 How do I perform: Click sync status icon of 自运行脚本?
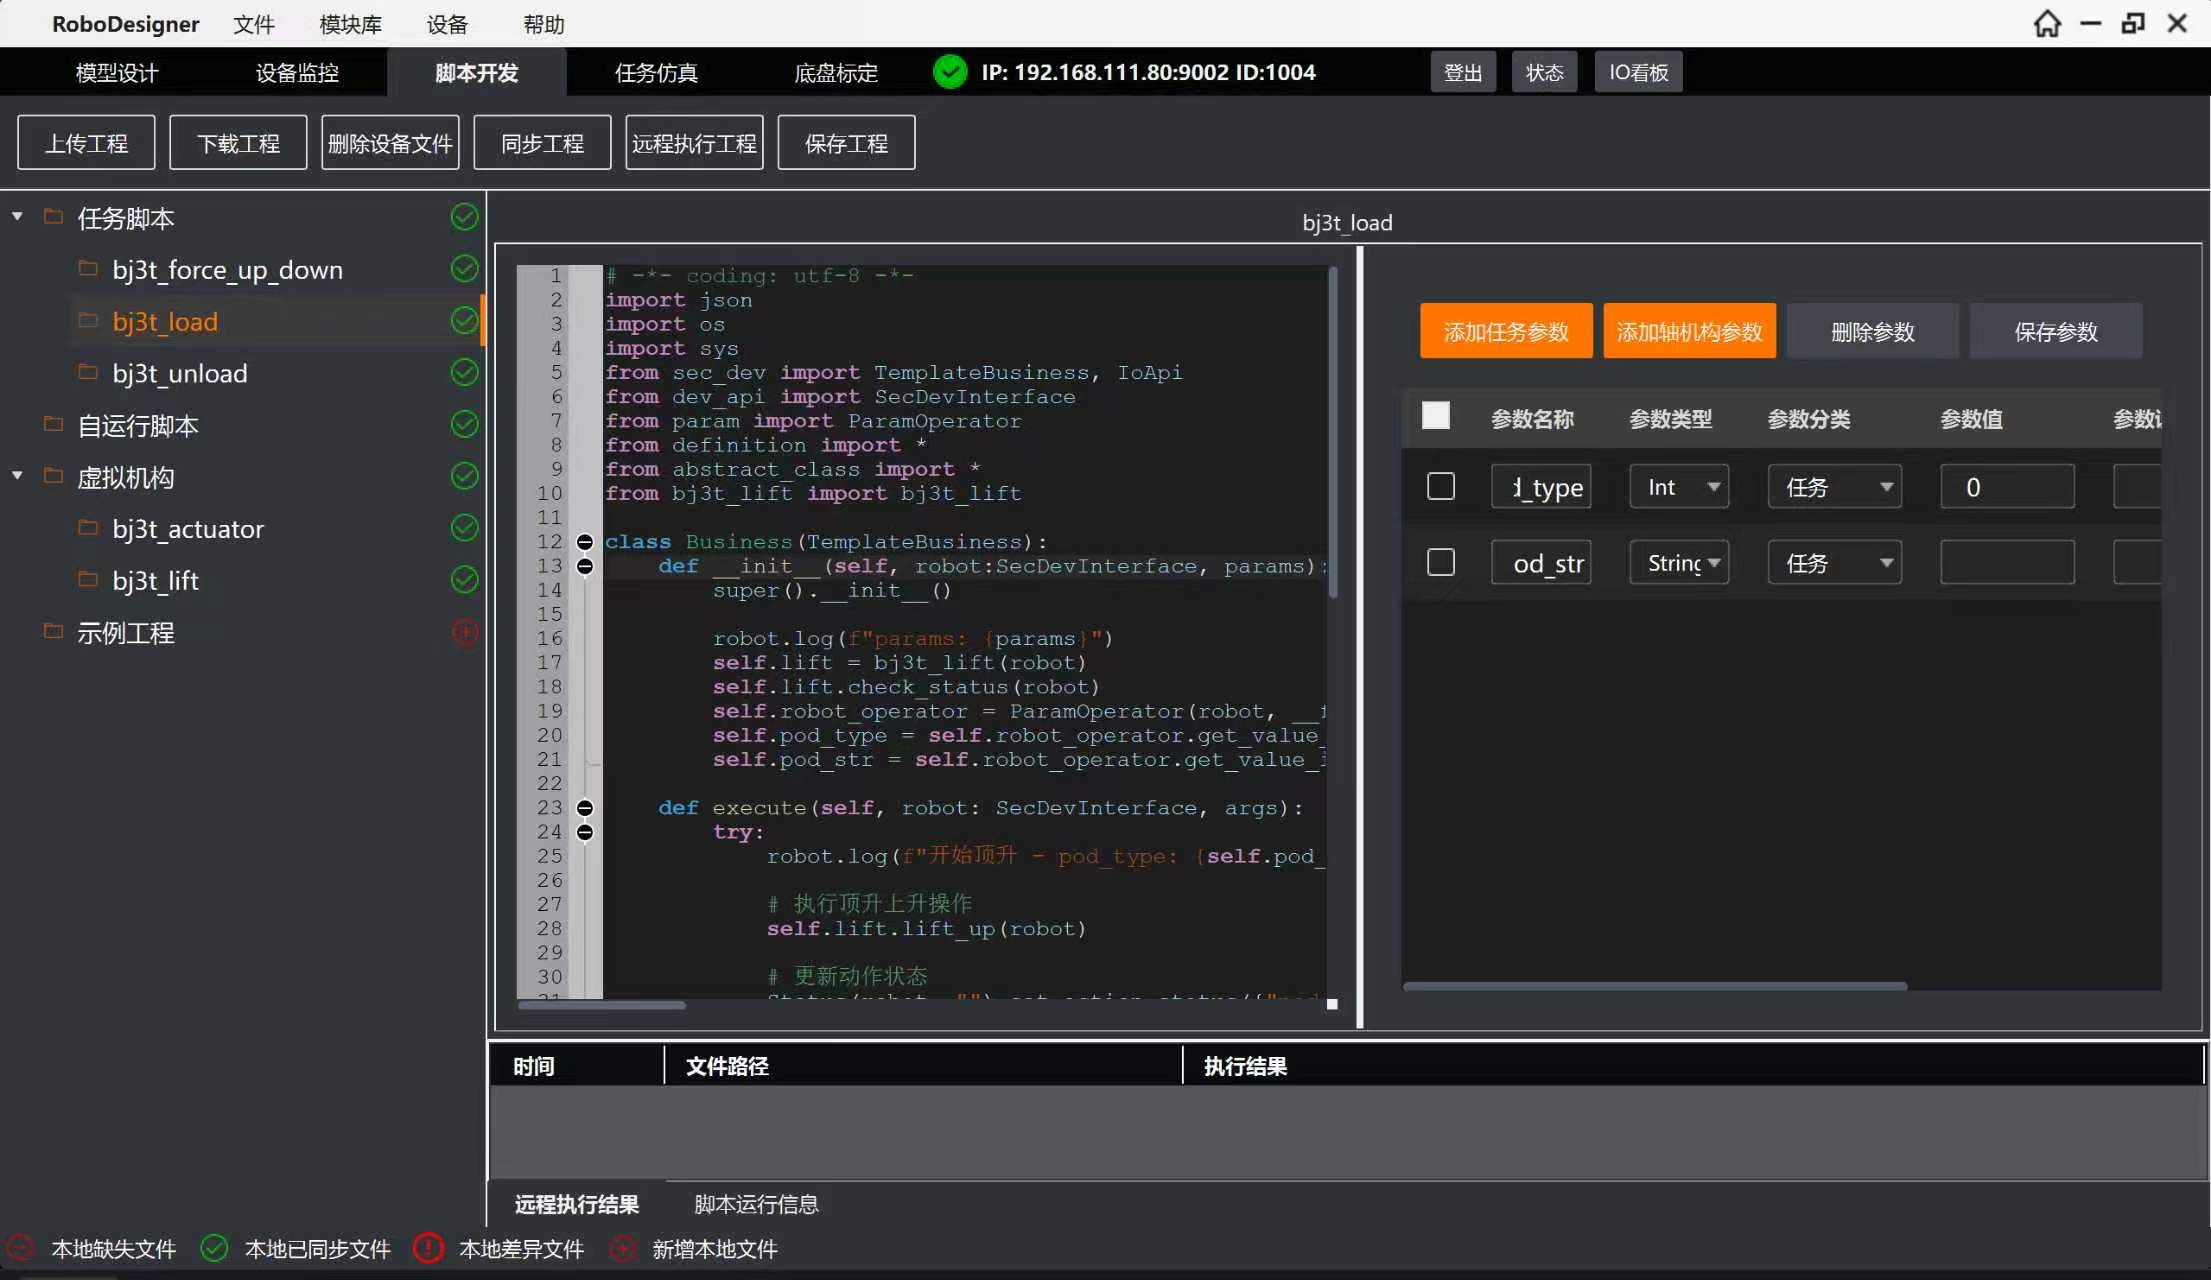click(464, 424)
